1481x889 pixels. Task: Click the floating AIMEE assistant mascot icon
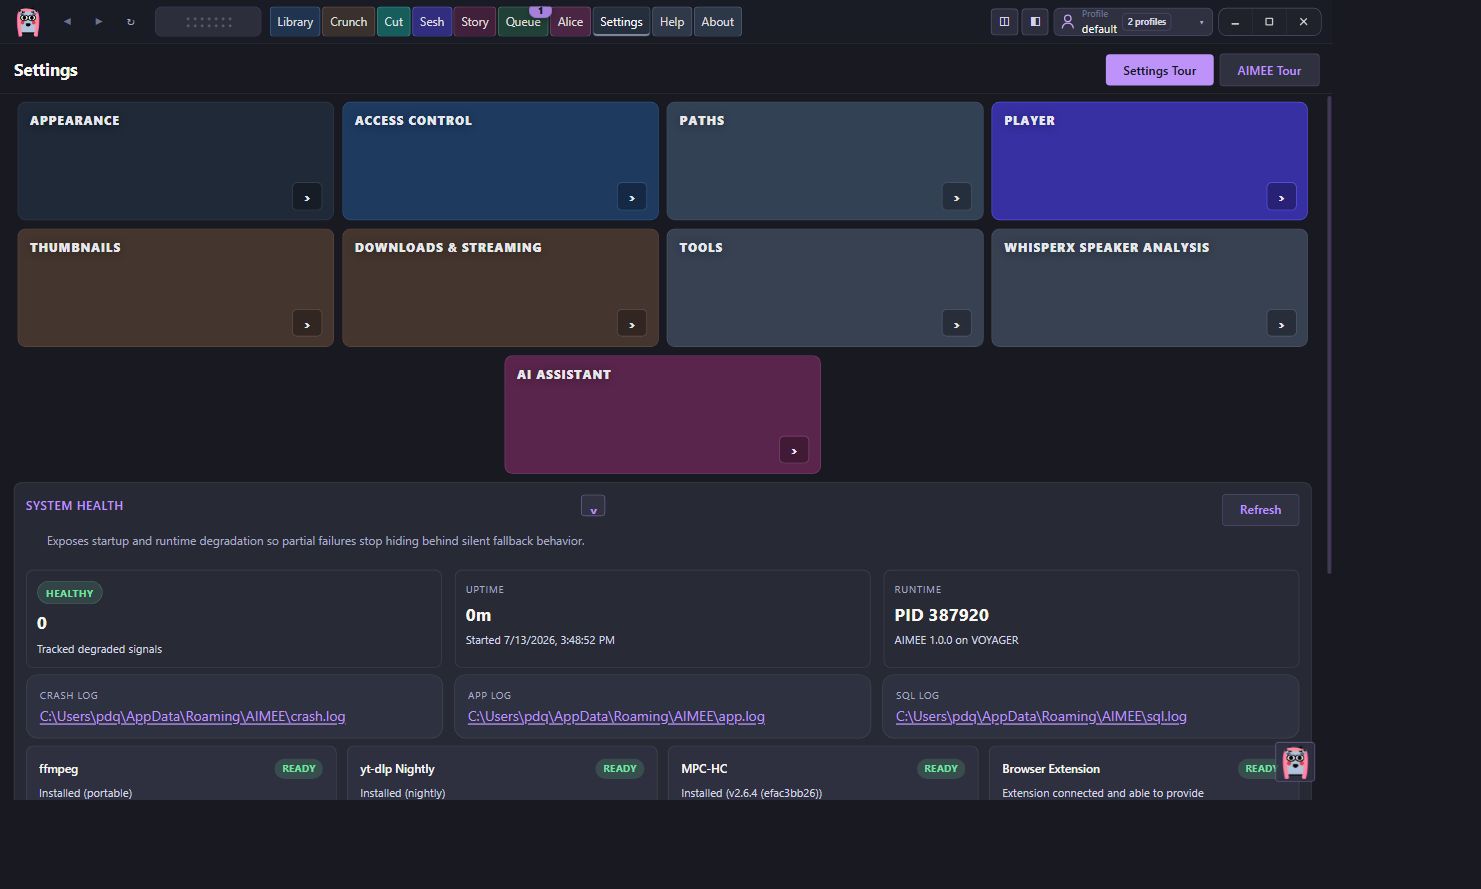(1295, 762)
